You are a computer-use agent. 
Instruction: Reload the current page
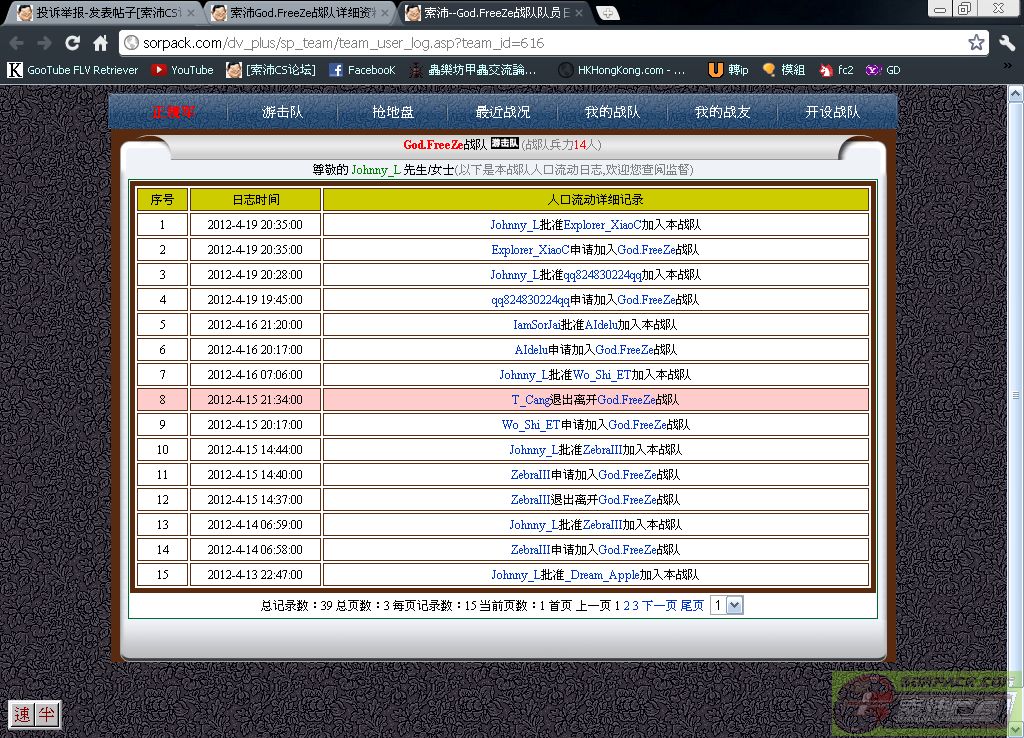[x=72, y=43]
